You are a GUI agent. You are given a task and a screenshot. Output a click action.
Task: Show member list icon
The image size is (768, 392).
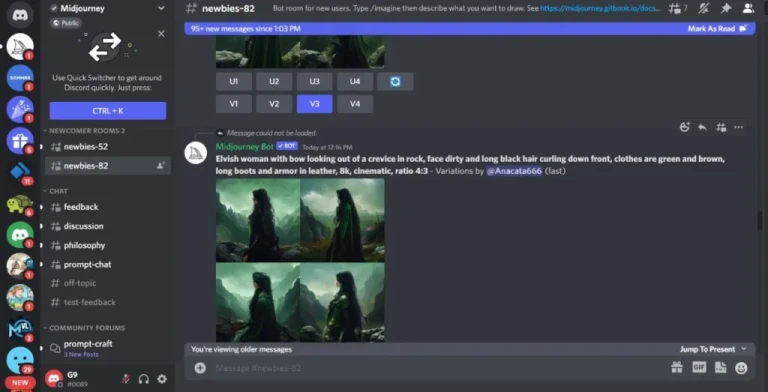pyautogui.click(x=748, y=8)
